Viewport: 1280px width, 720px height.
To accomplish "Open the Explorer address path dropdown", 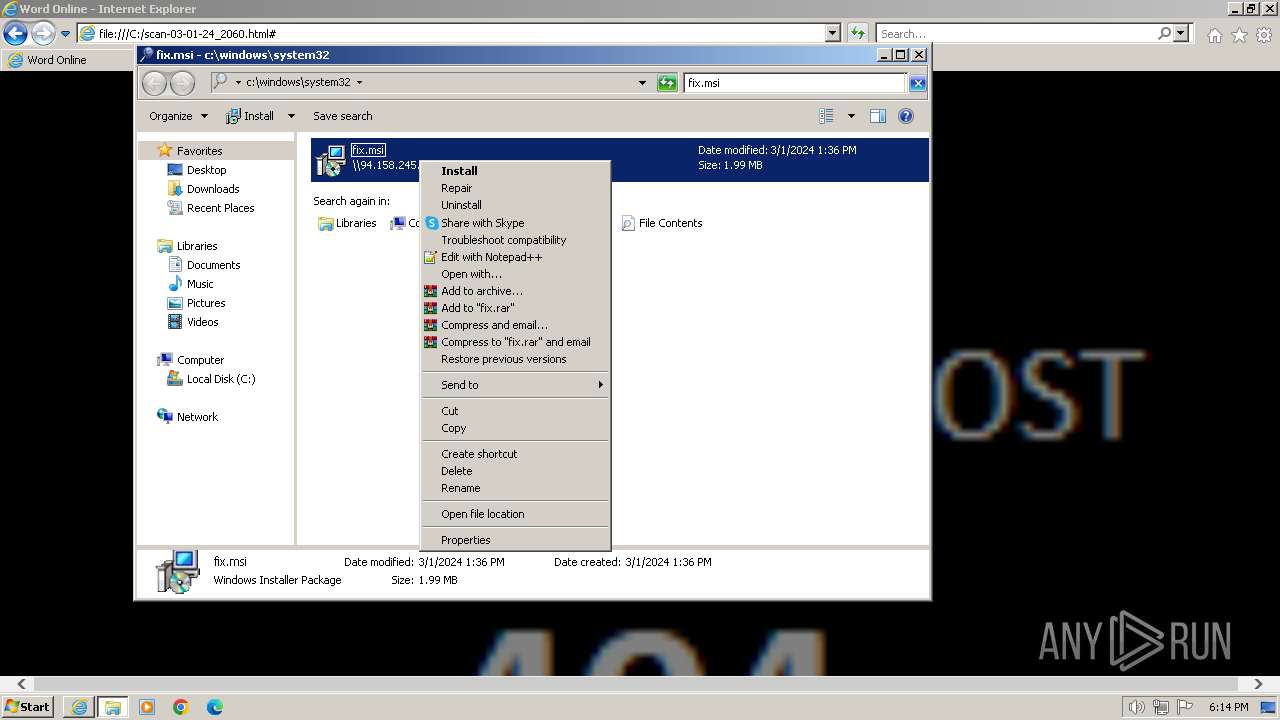I will click(642, 83).
